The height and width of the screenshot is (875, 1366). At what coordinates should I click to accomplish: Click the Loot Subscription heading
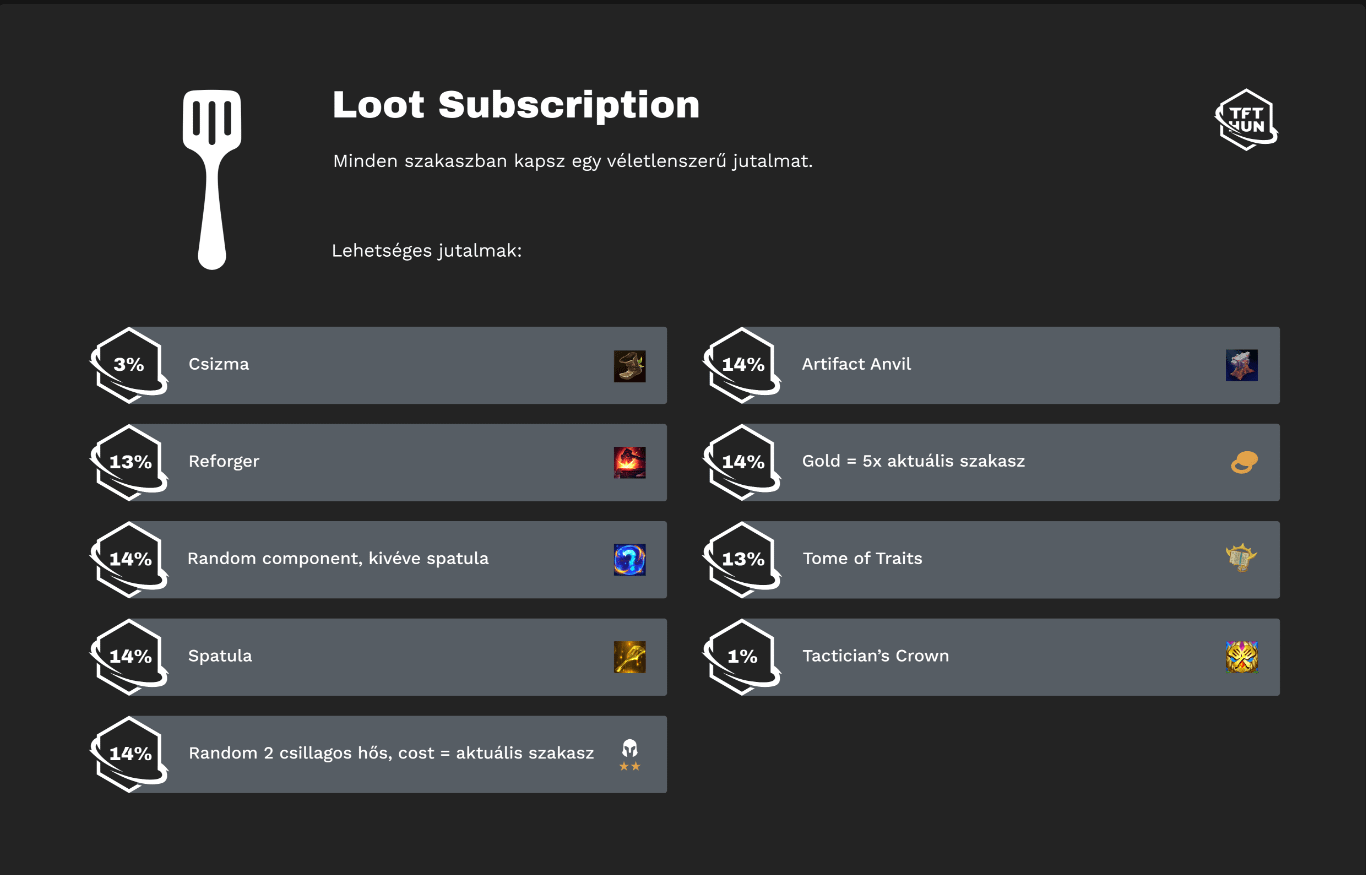point(516,105)
